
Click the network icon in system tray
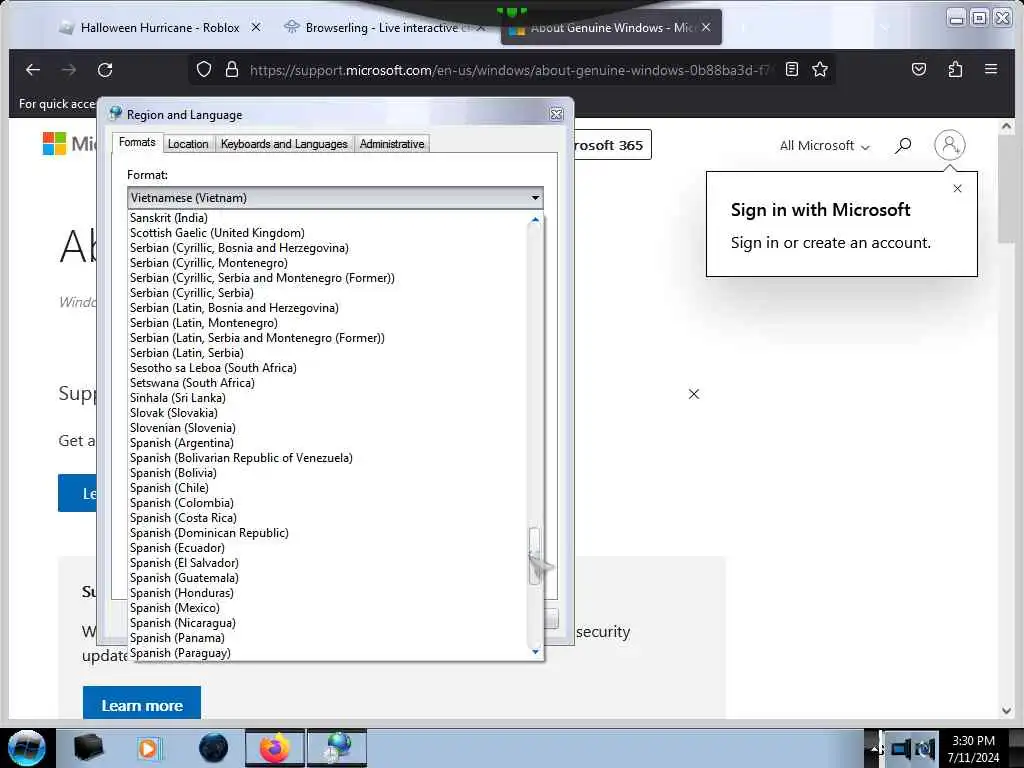coord(901,749)
